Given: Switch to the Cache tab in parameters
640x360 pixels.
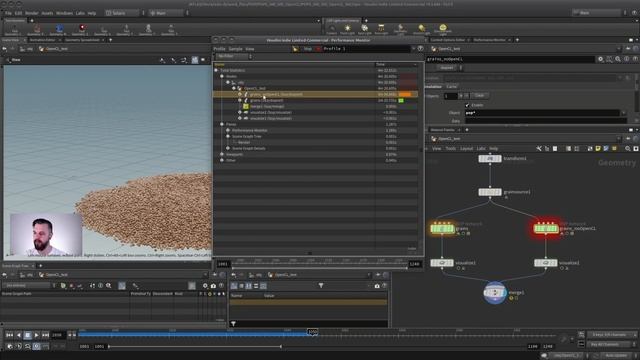Looking at the screenshot, I should pos(451,87).
